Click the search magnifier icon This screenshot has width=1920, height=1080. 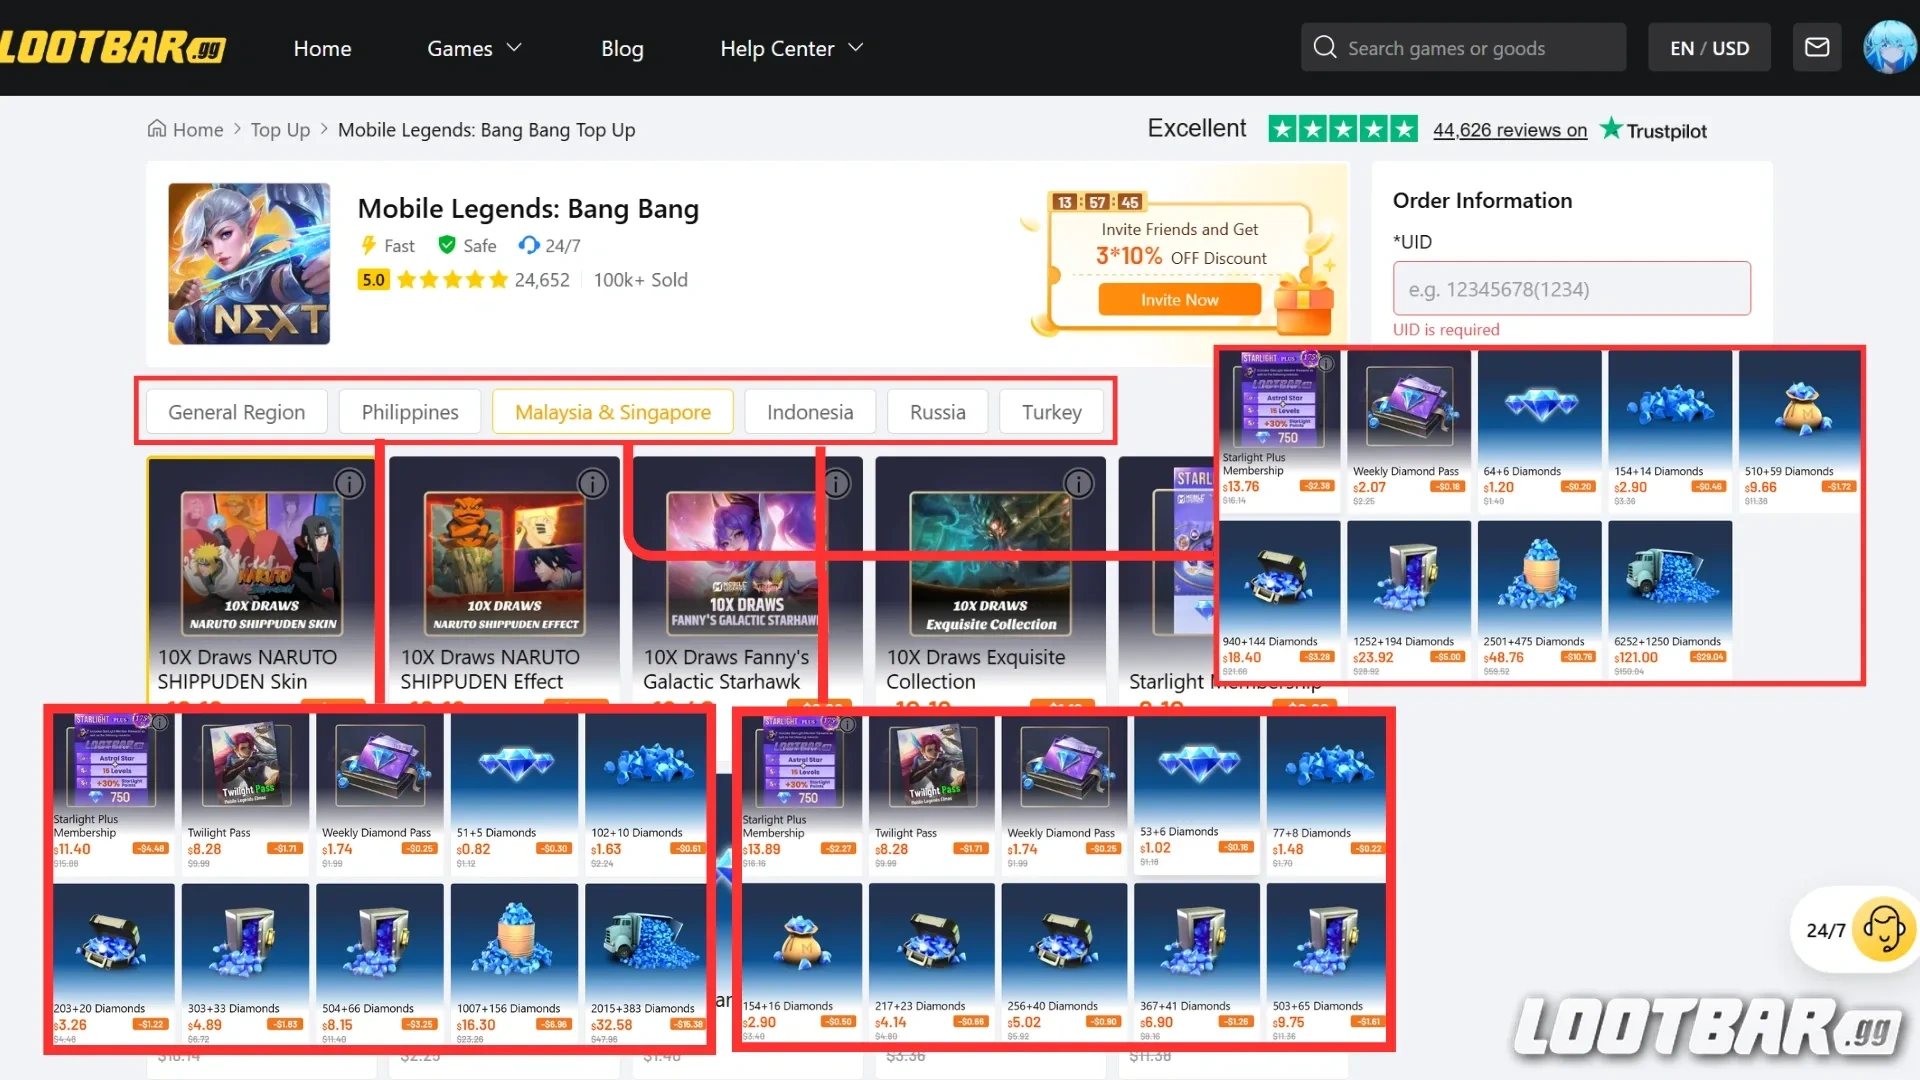1325,47
